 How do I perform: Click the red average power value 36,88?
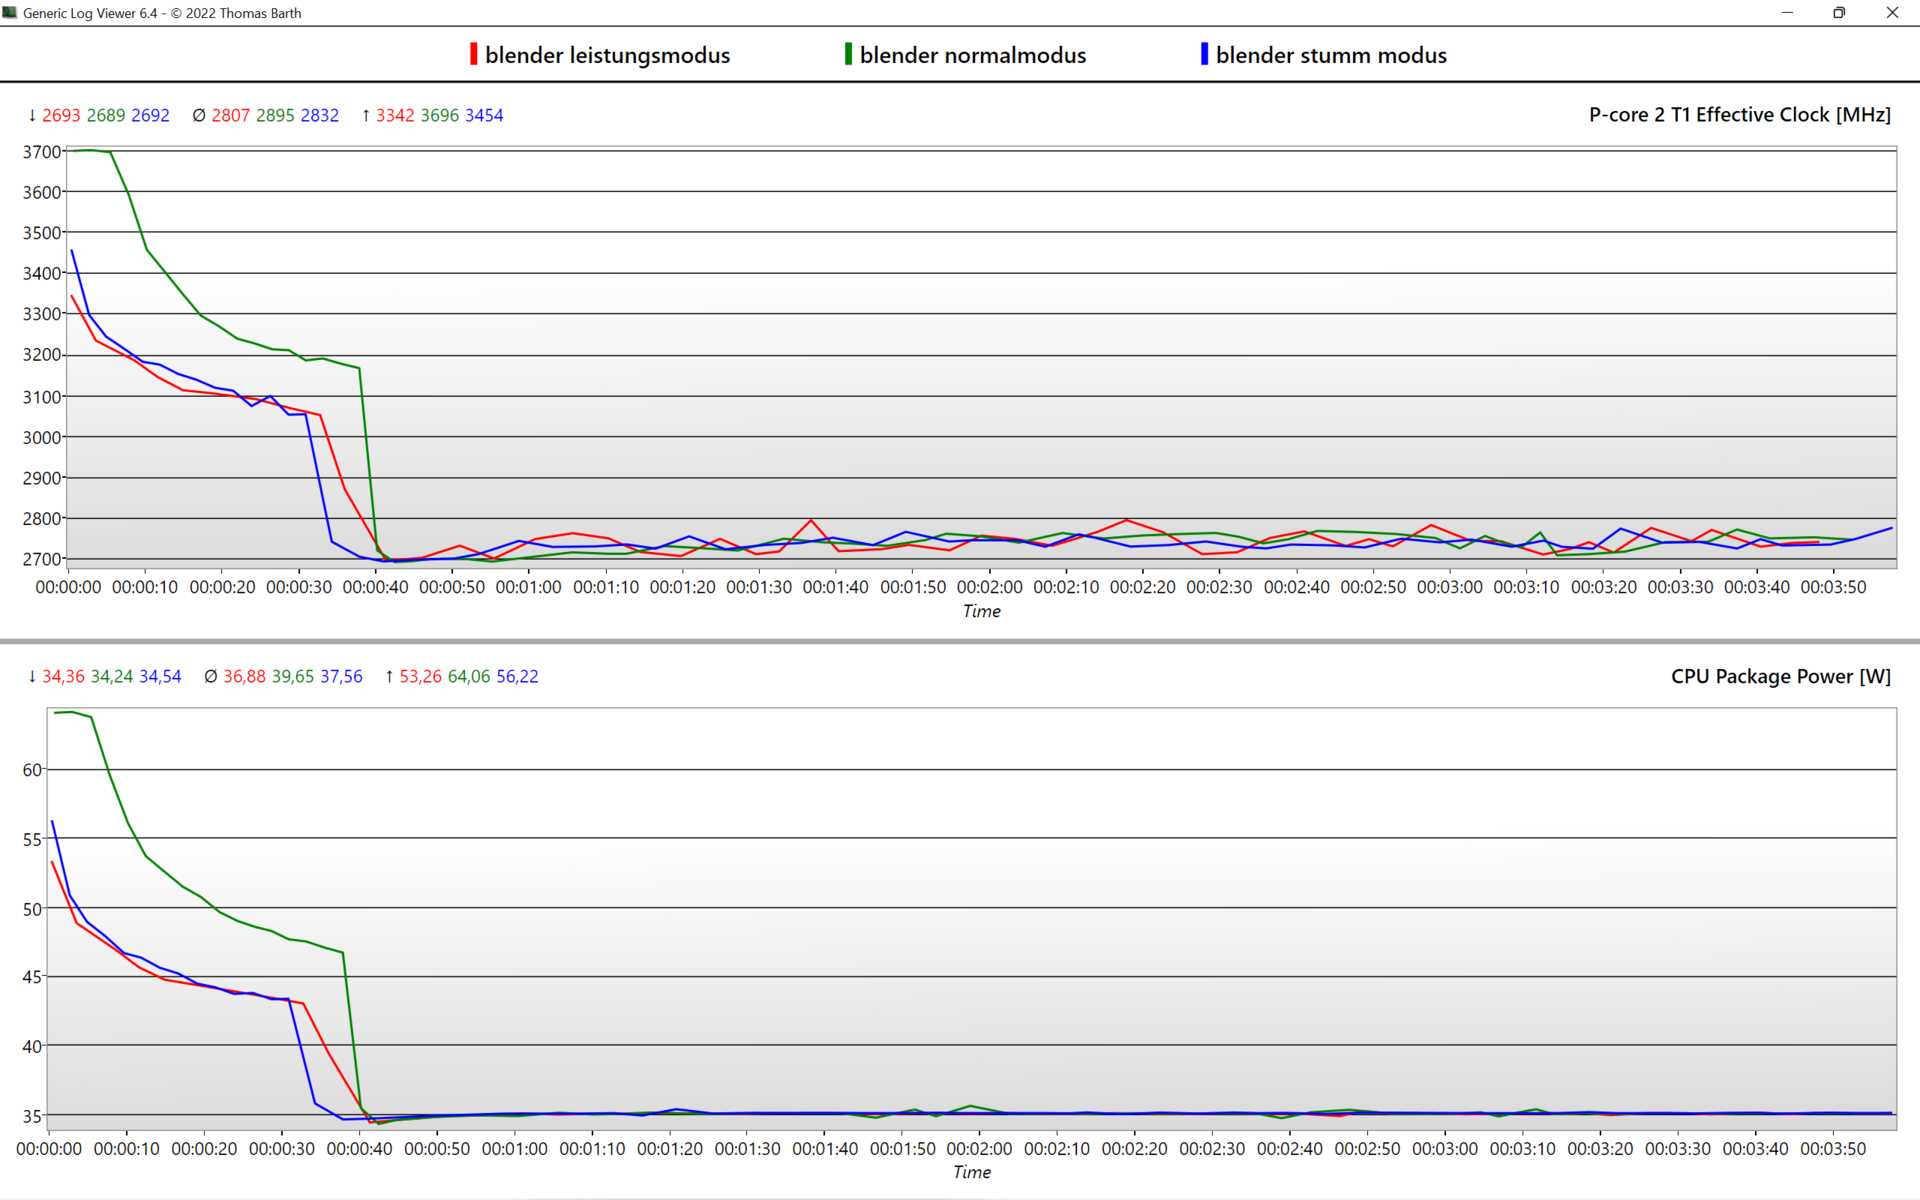244,677
